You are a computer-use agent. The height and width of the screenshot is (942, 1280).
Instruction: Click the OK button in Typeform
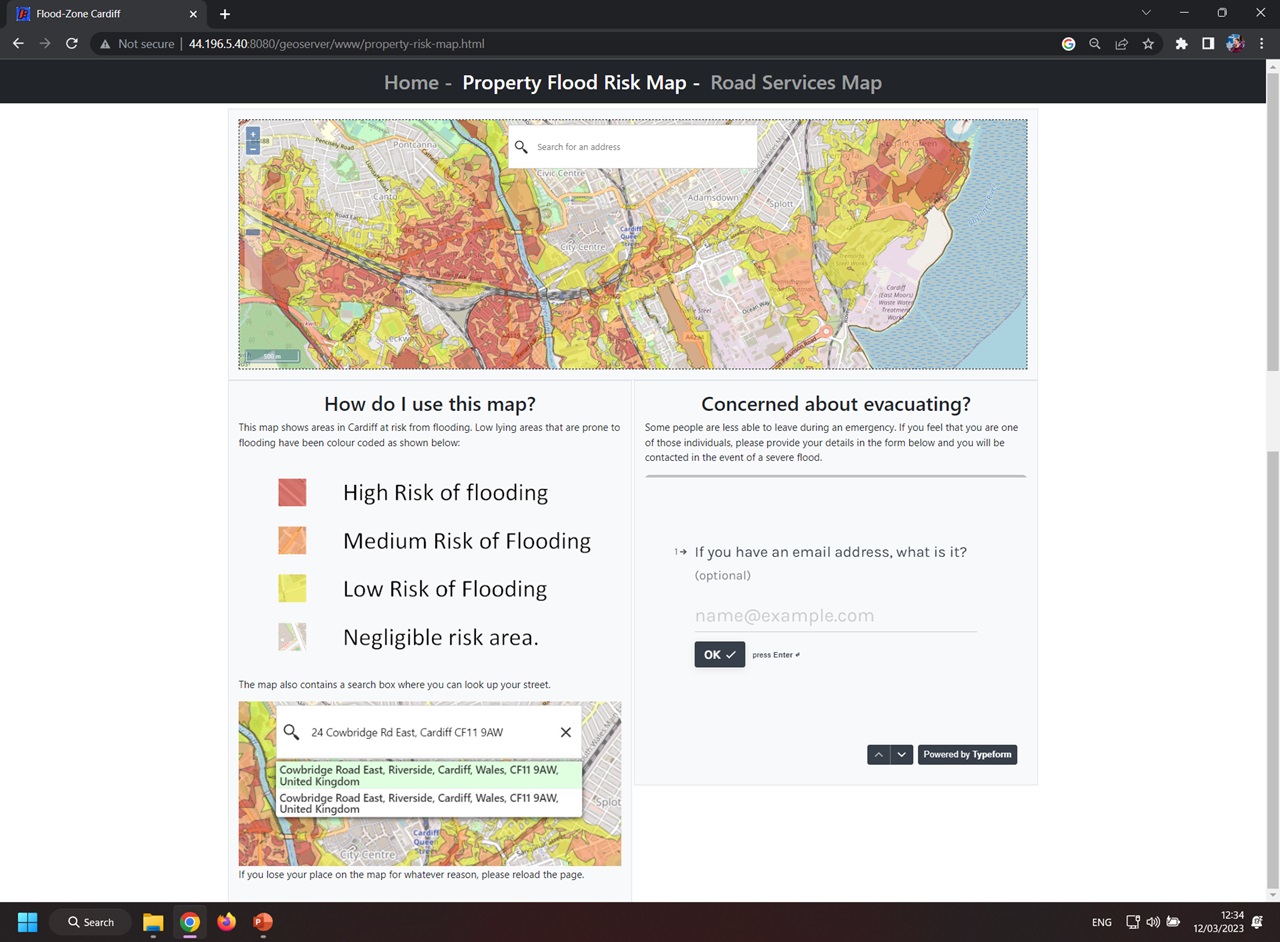coord(720,654)
